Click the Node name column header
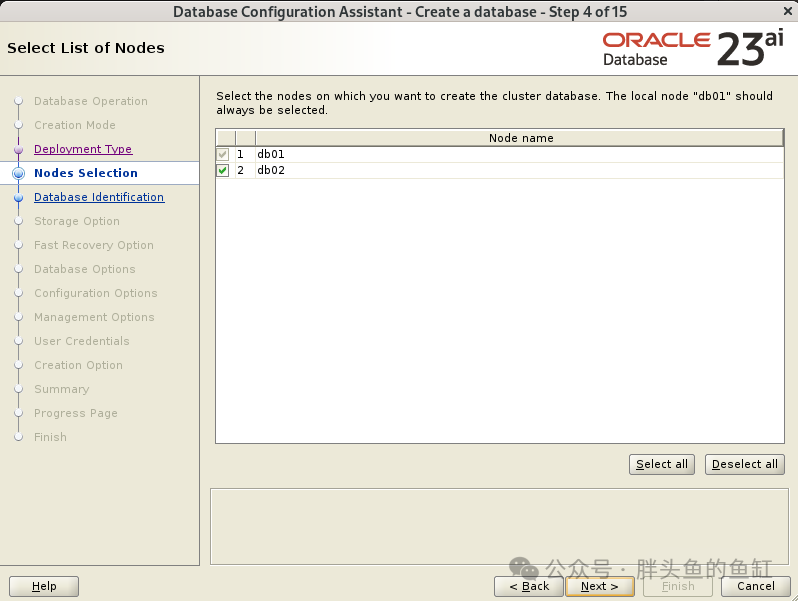 click(520, 138)
